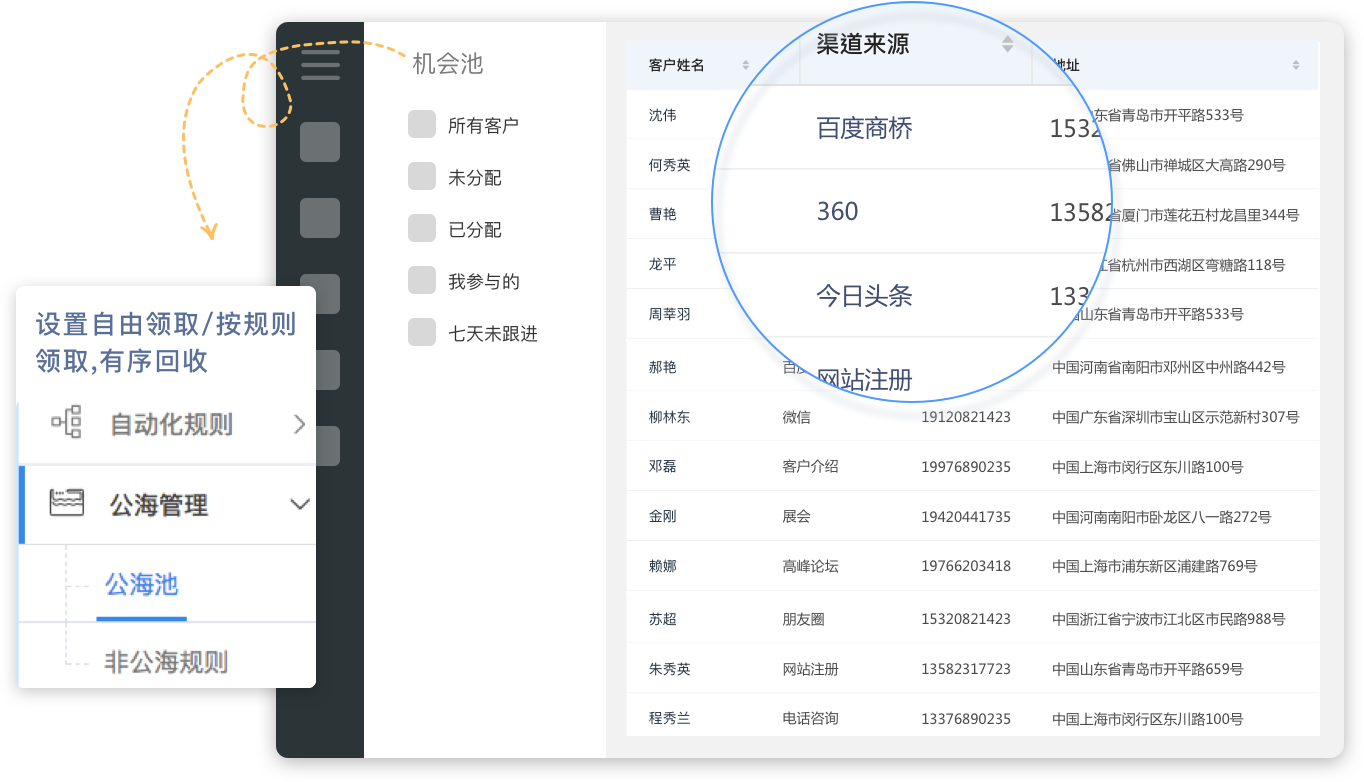The image size is (1364, 782).
Task: Expand the 自动化规则 menu chevron
Action: click(x=299, y=424)
